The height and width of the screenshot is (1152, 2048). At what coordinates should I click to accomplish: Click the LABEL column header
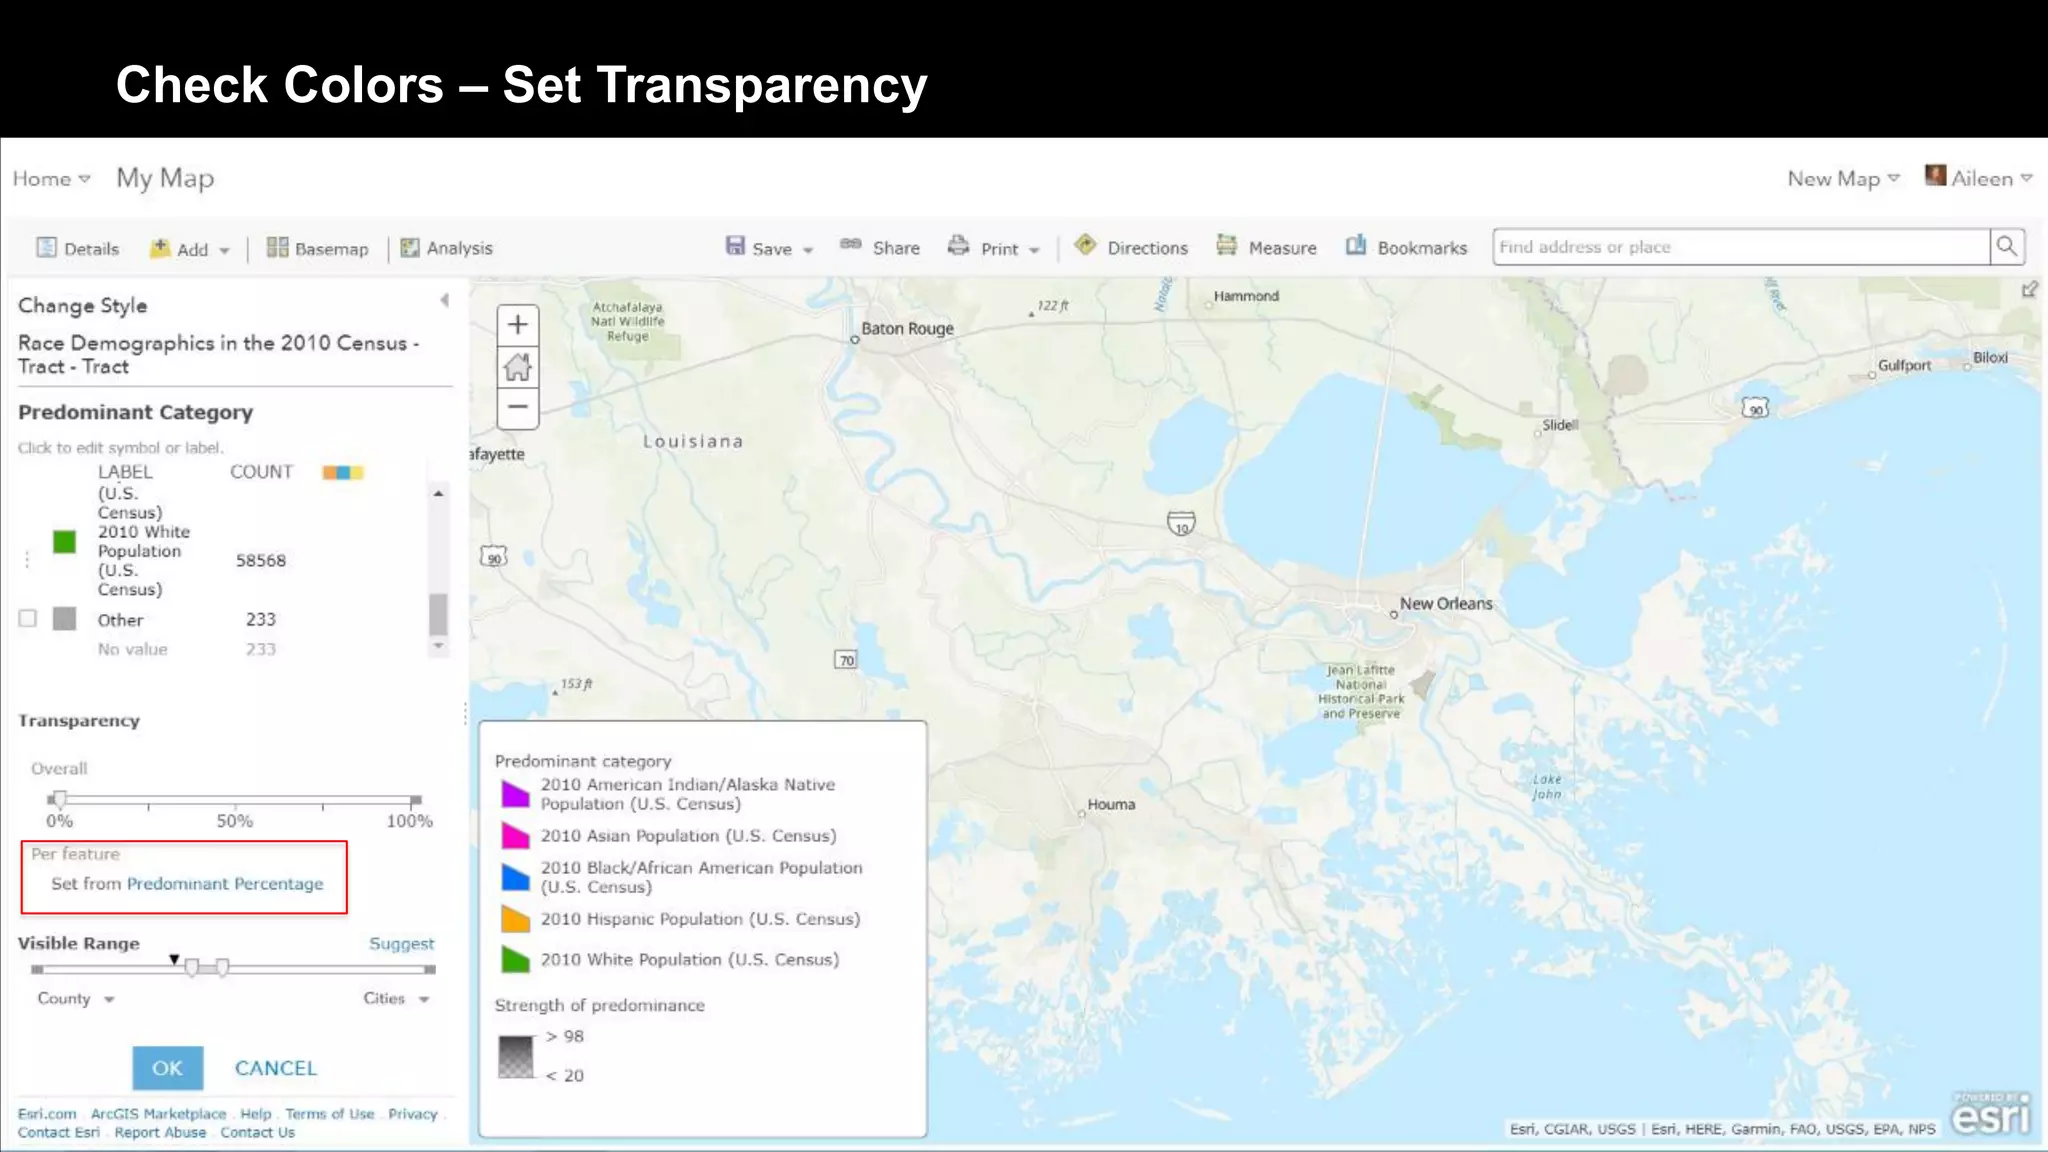pyautogui.click(x=125, y=472)
